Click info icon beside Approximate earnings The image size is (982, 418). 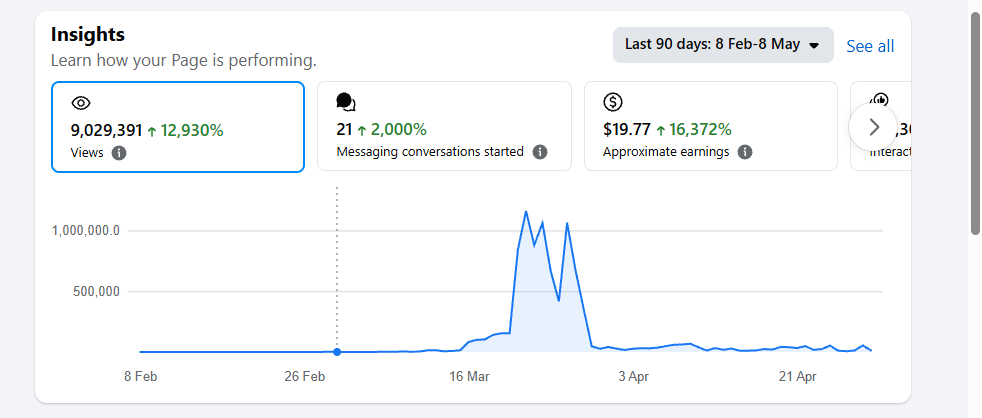pos(745,152)
